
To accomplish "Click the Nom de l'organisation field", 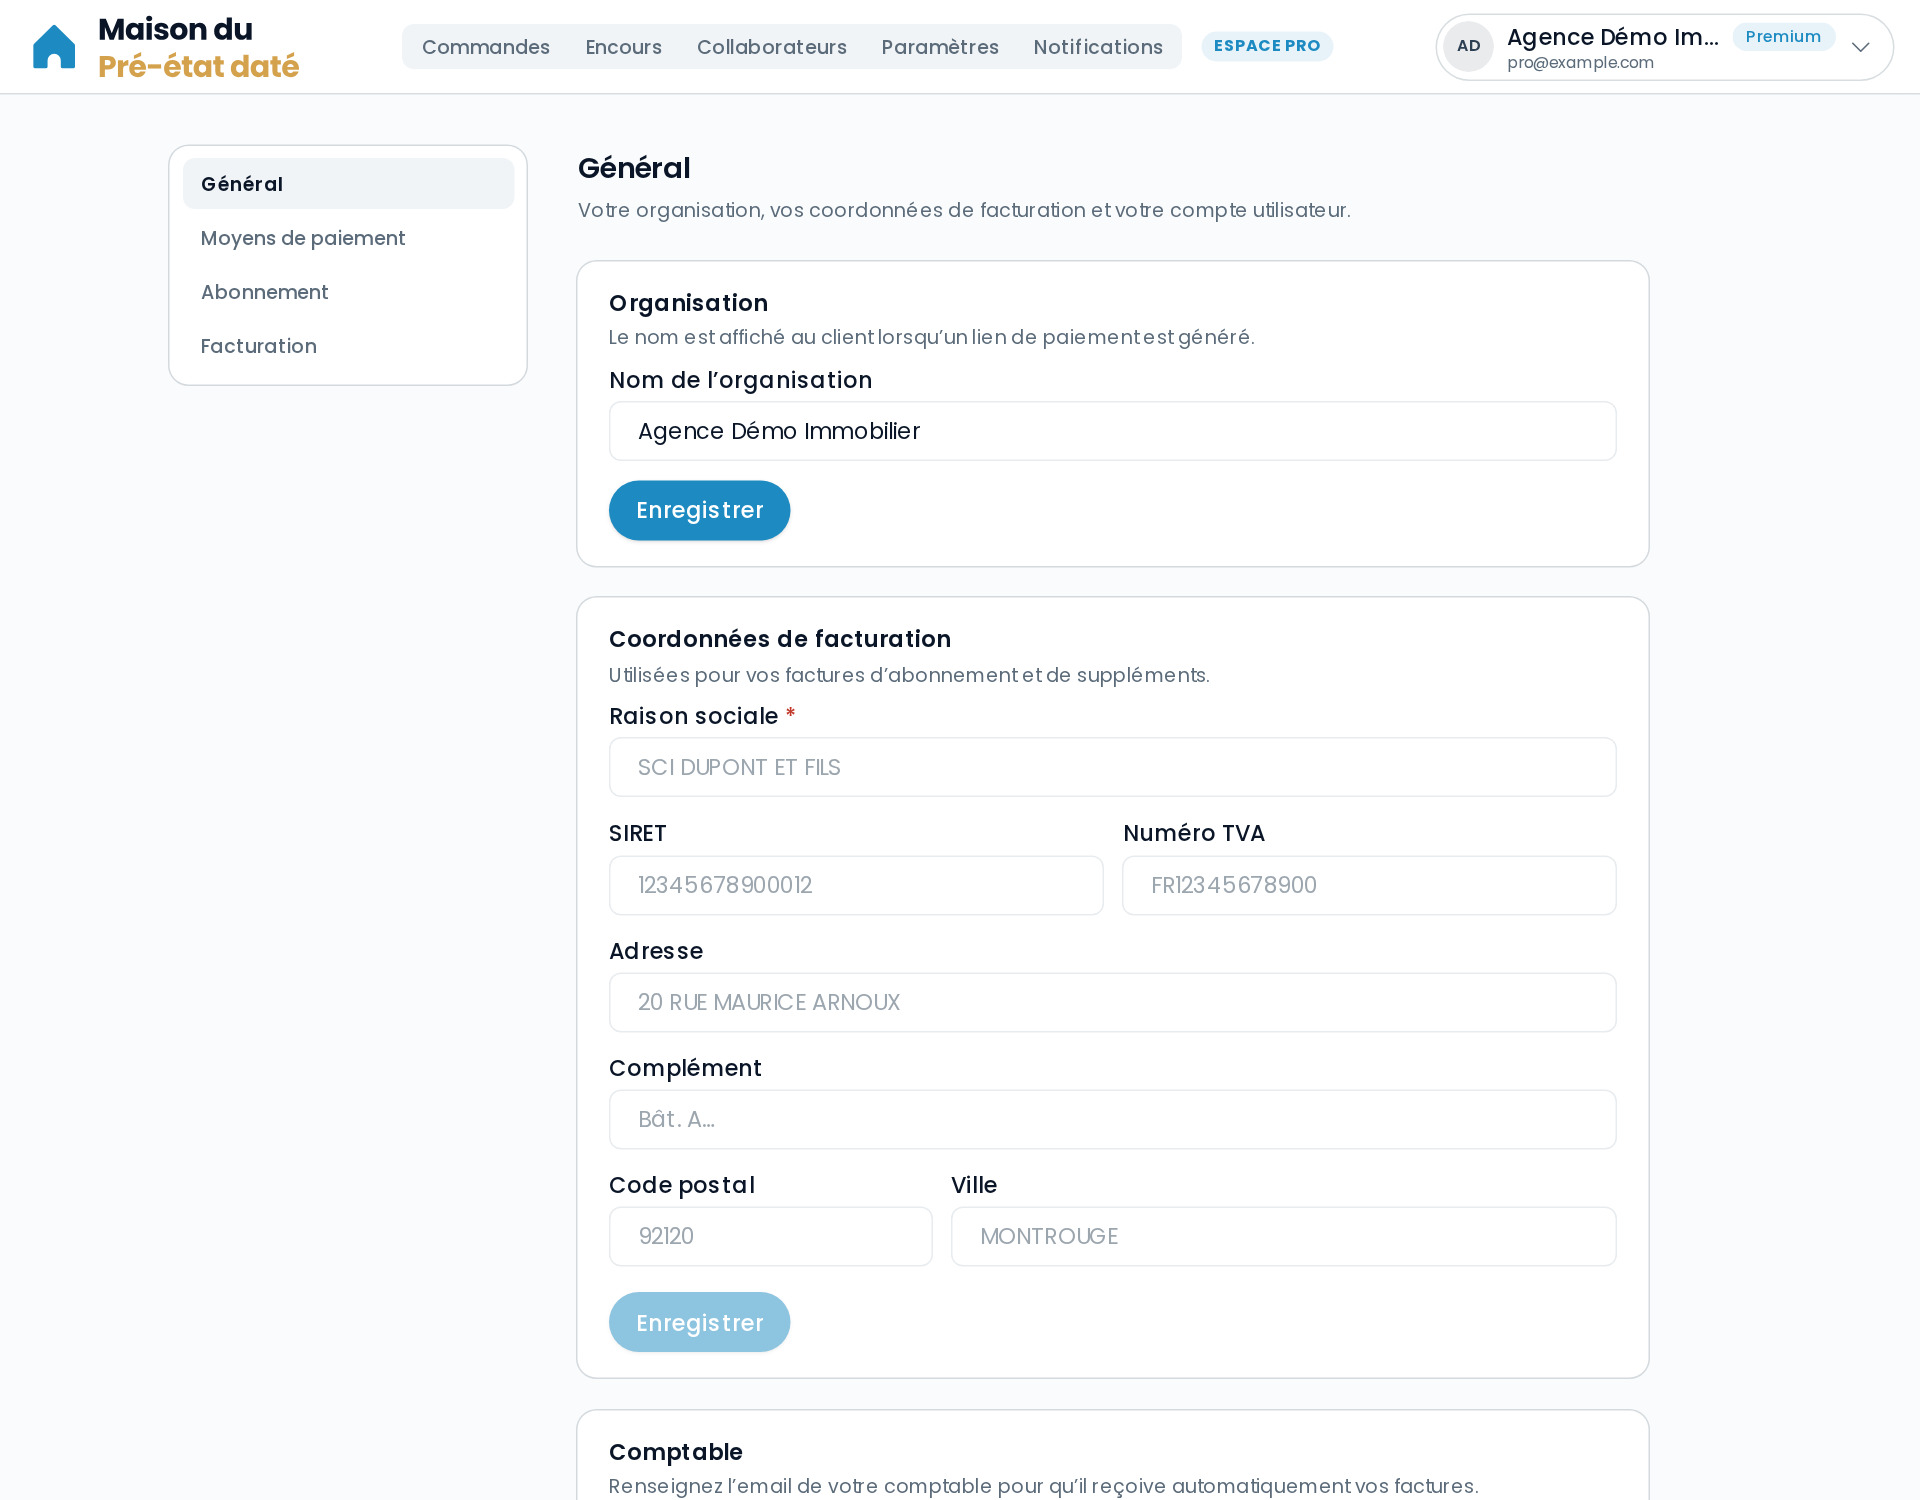I will (x=1112, y=431).
